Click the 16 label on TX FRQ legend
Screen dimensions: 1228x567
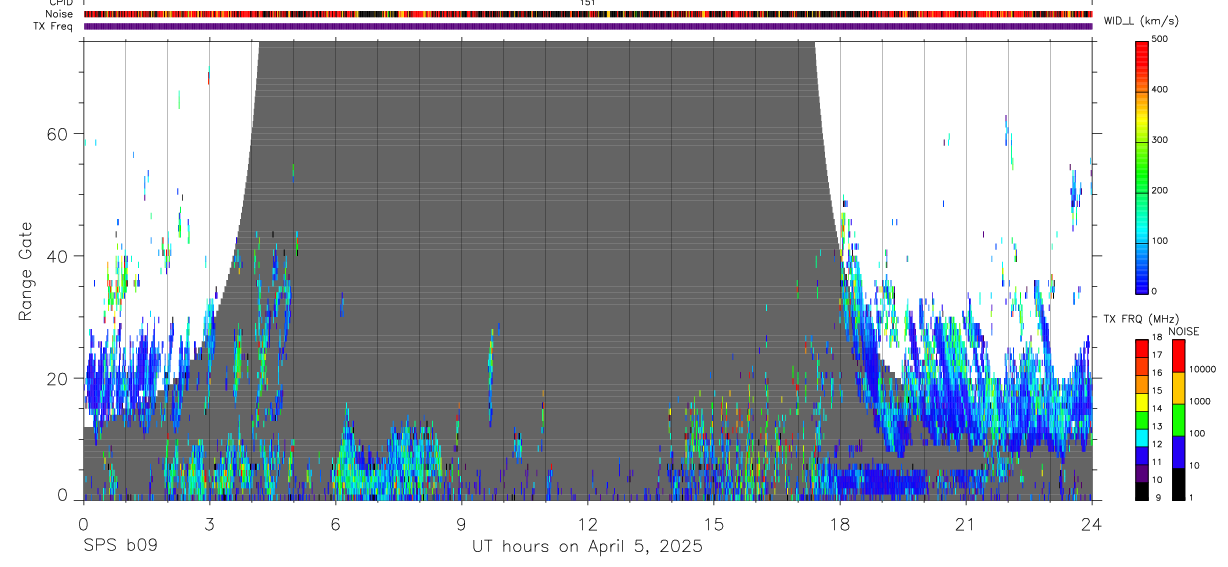point(1157,373)
